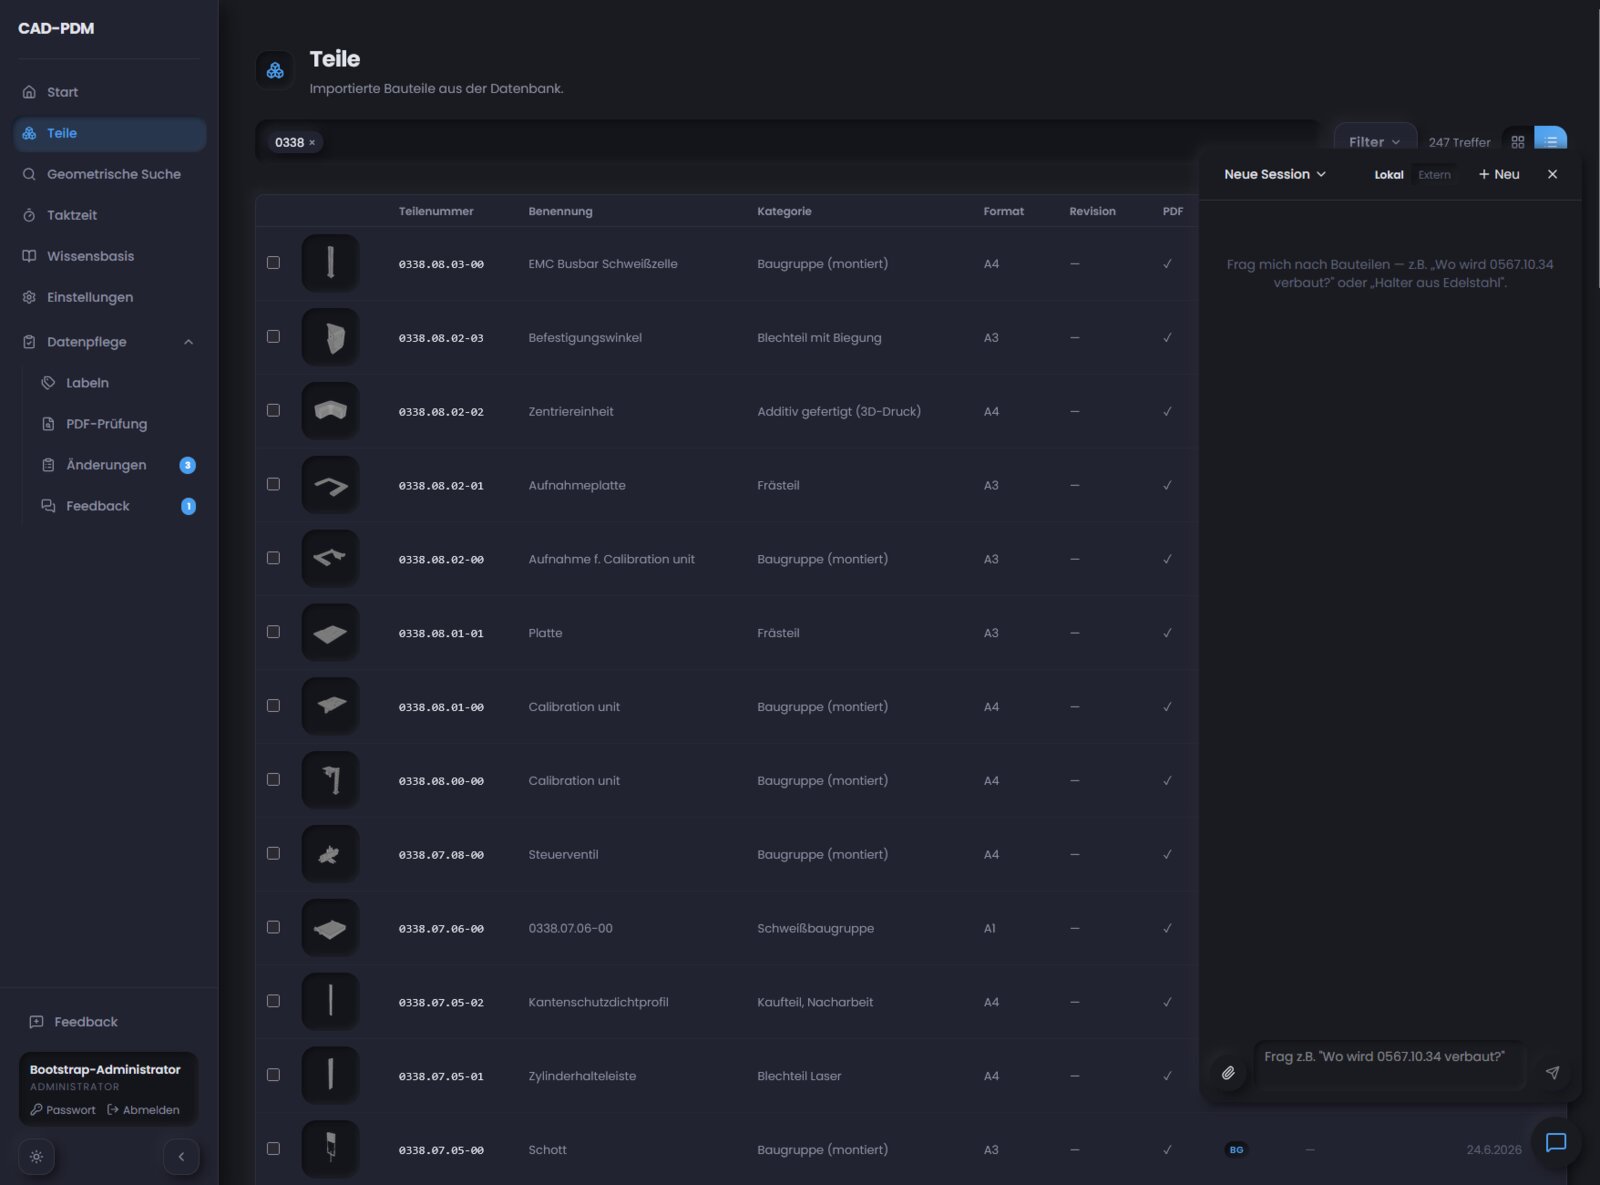Open thumbnail of Schott part
This screenshot has width=1600, height=1185.
pos(330,1149)
